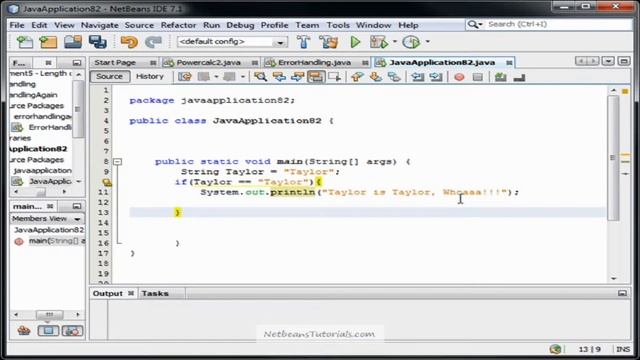
Task: Open the Source menu
Action: pyautogui.click(x=139, y=25)
